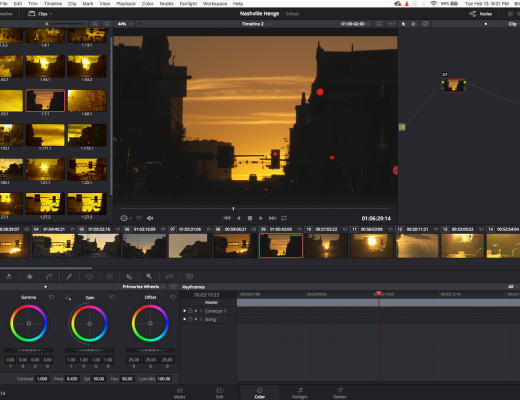This screenshot has height=400, width=520.
Task: Open the Blur palette
Action: pyautogui.click(x=129, y=276)
